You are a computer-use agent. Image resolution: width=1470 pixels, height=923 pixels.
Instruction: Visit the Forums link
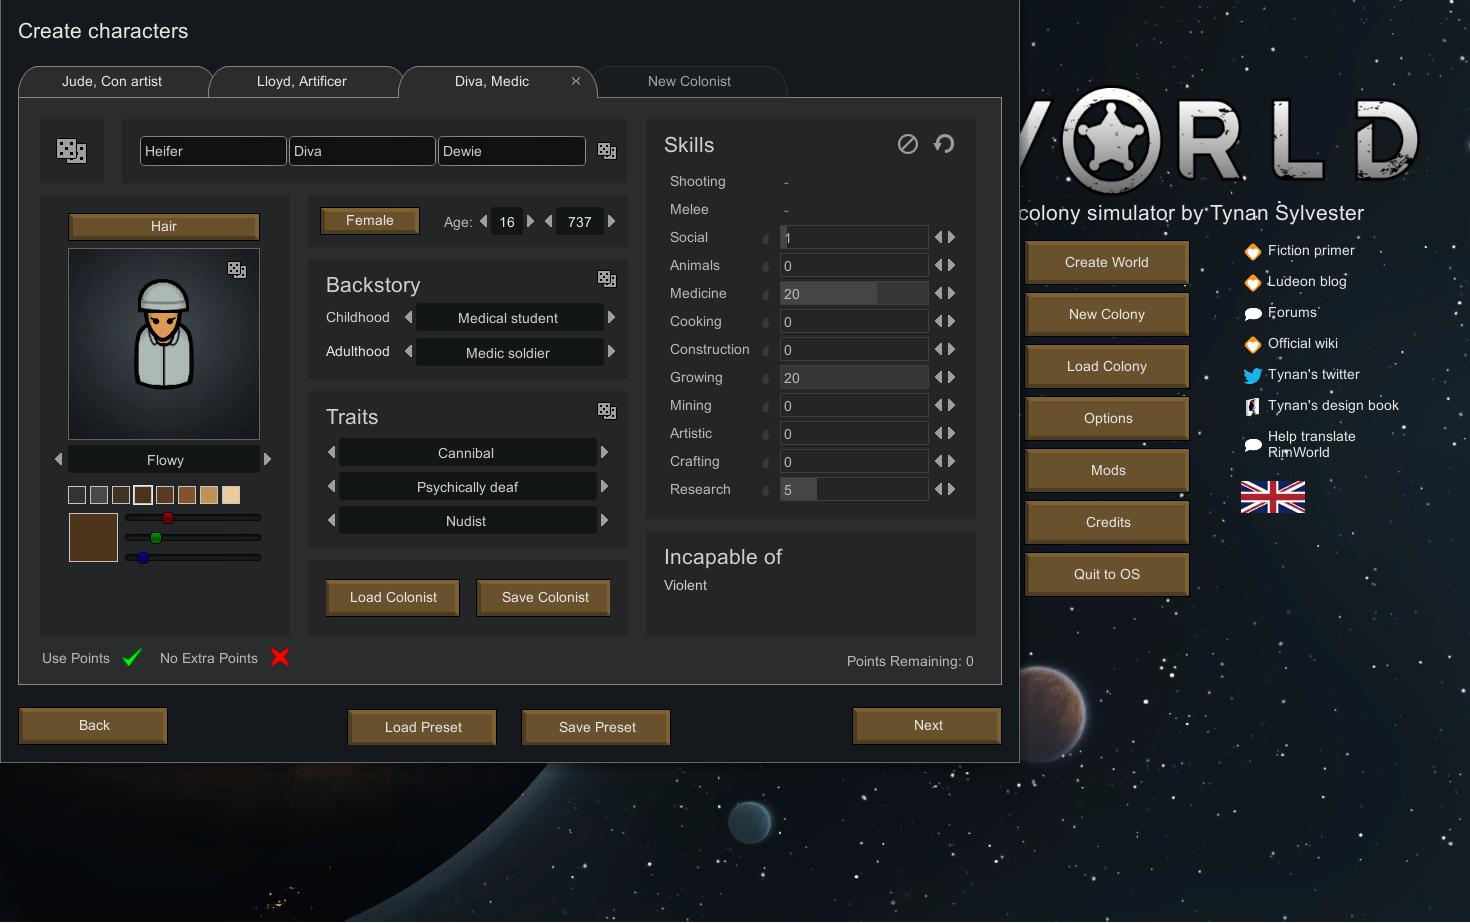click(x=1281, y=313)
